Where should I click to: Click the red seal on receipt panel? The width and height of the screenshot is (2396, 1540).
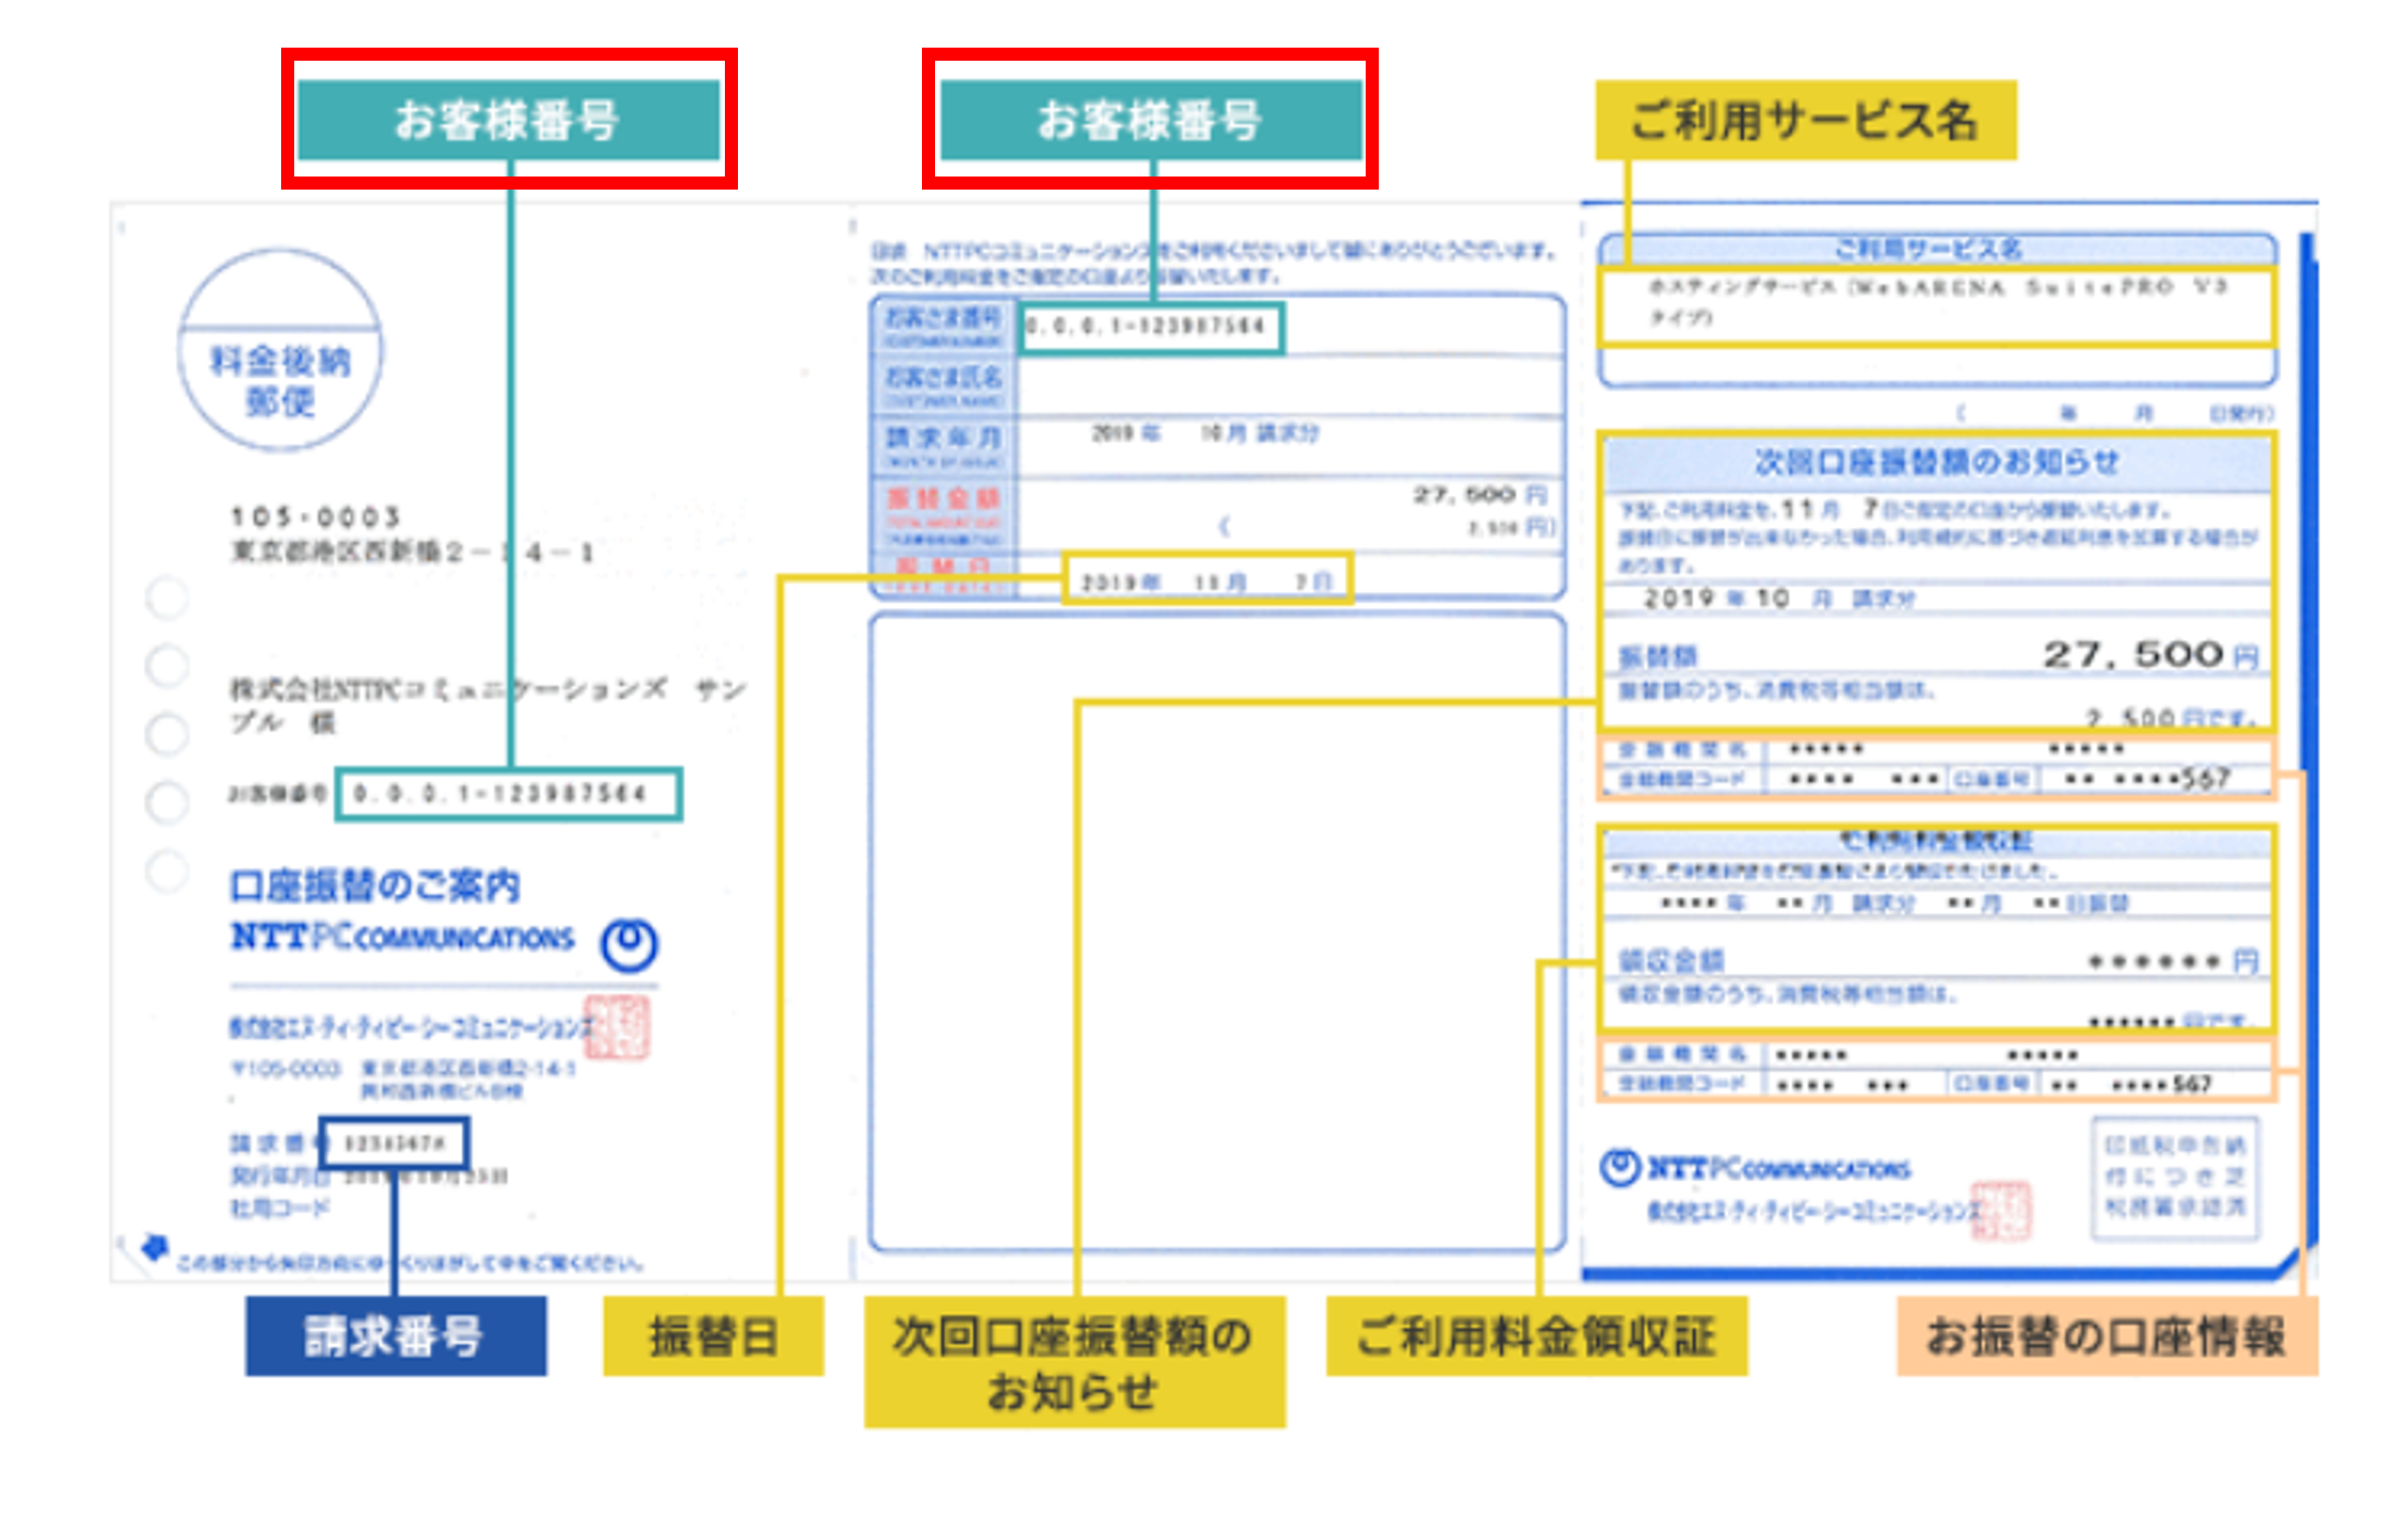(x=2000, y=1210)
